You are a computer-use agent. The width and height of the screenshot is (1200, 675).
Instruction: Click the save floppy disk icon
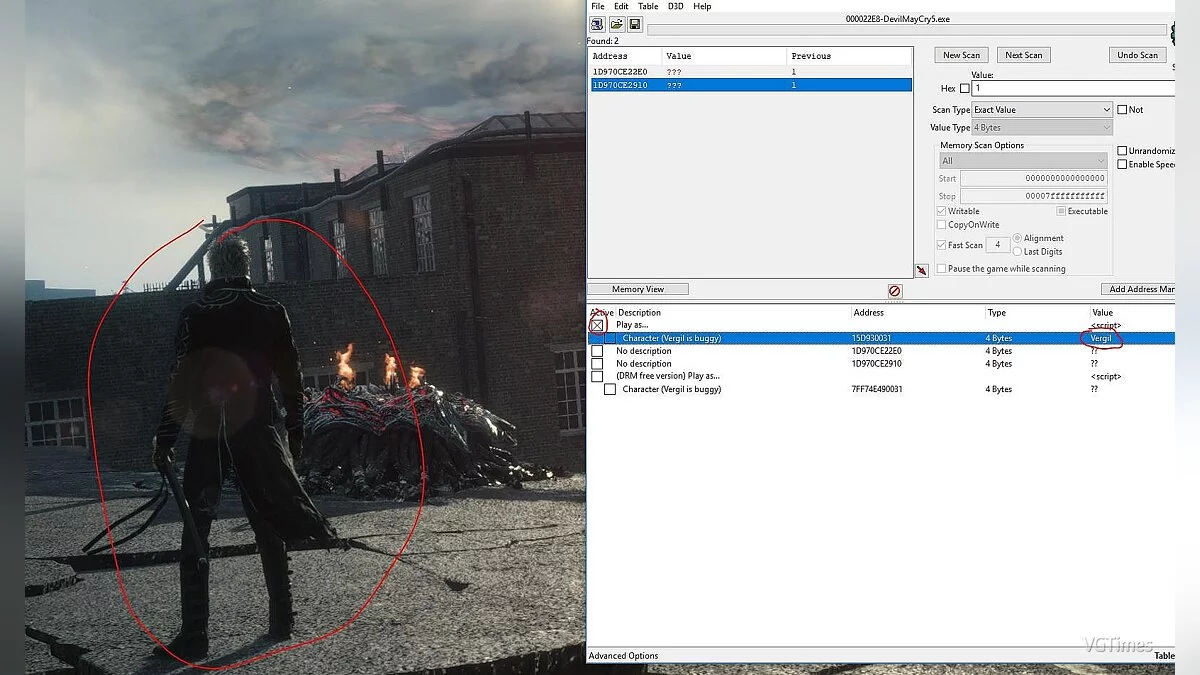[x=635, y=24]
